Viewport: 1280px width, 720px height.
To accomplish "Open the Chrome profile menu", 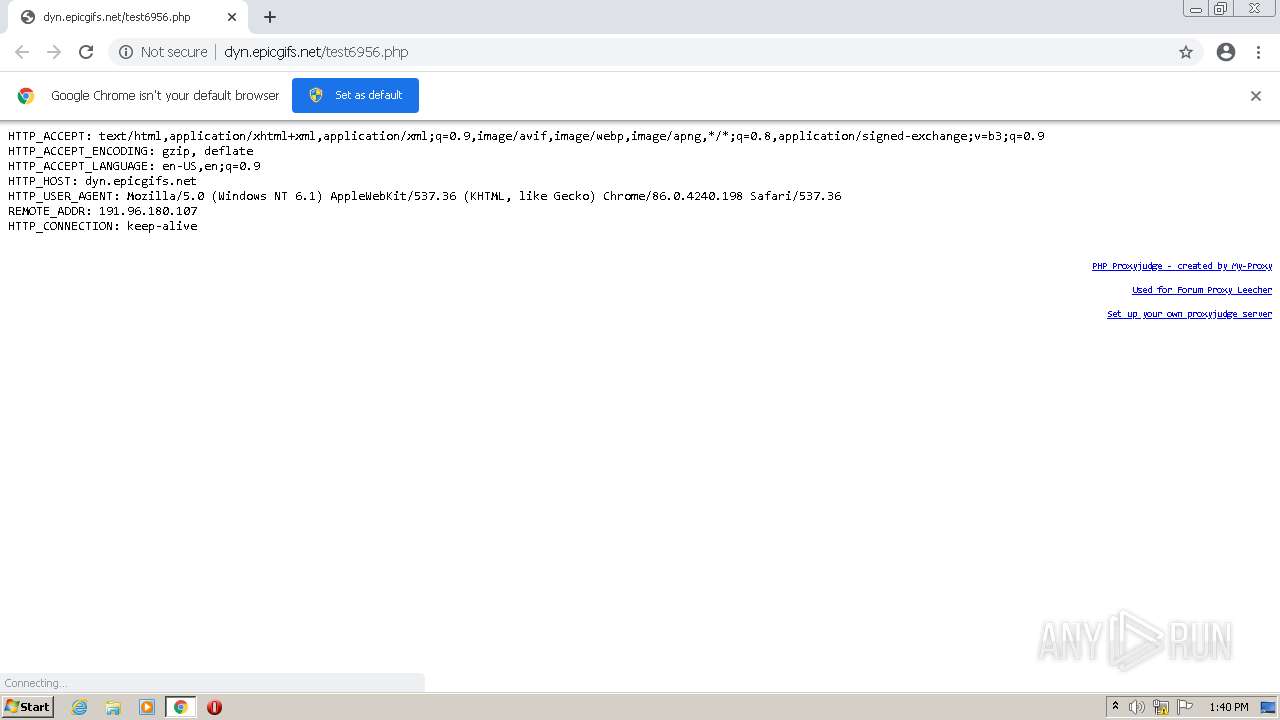I will 1226,52.
